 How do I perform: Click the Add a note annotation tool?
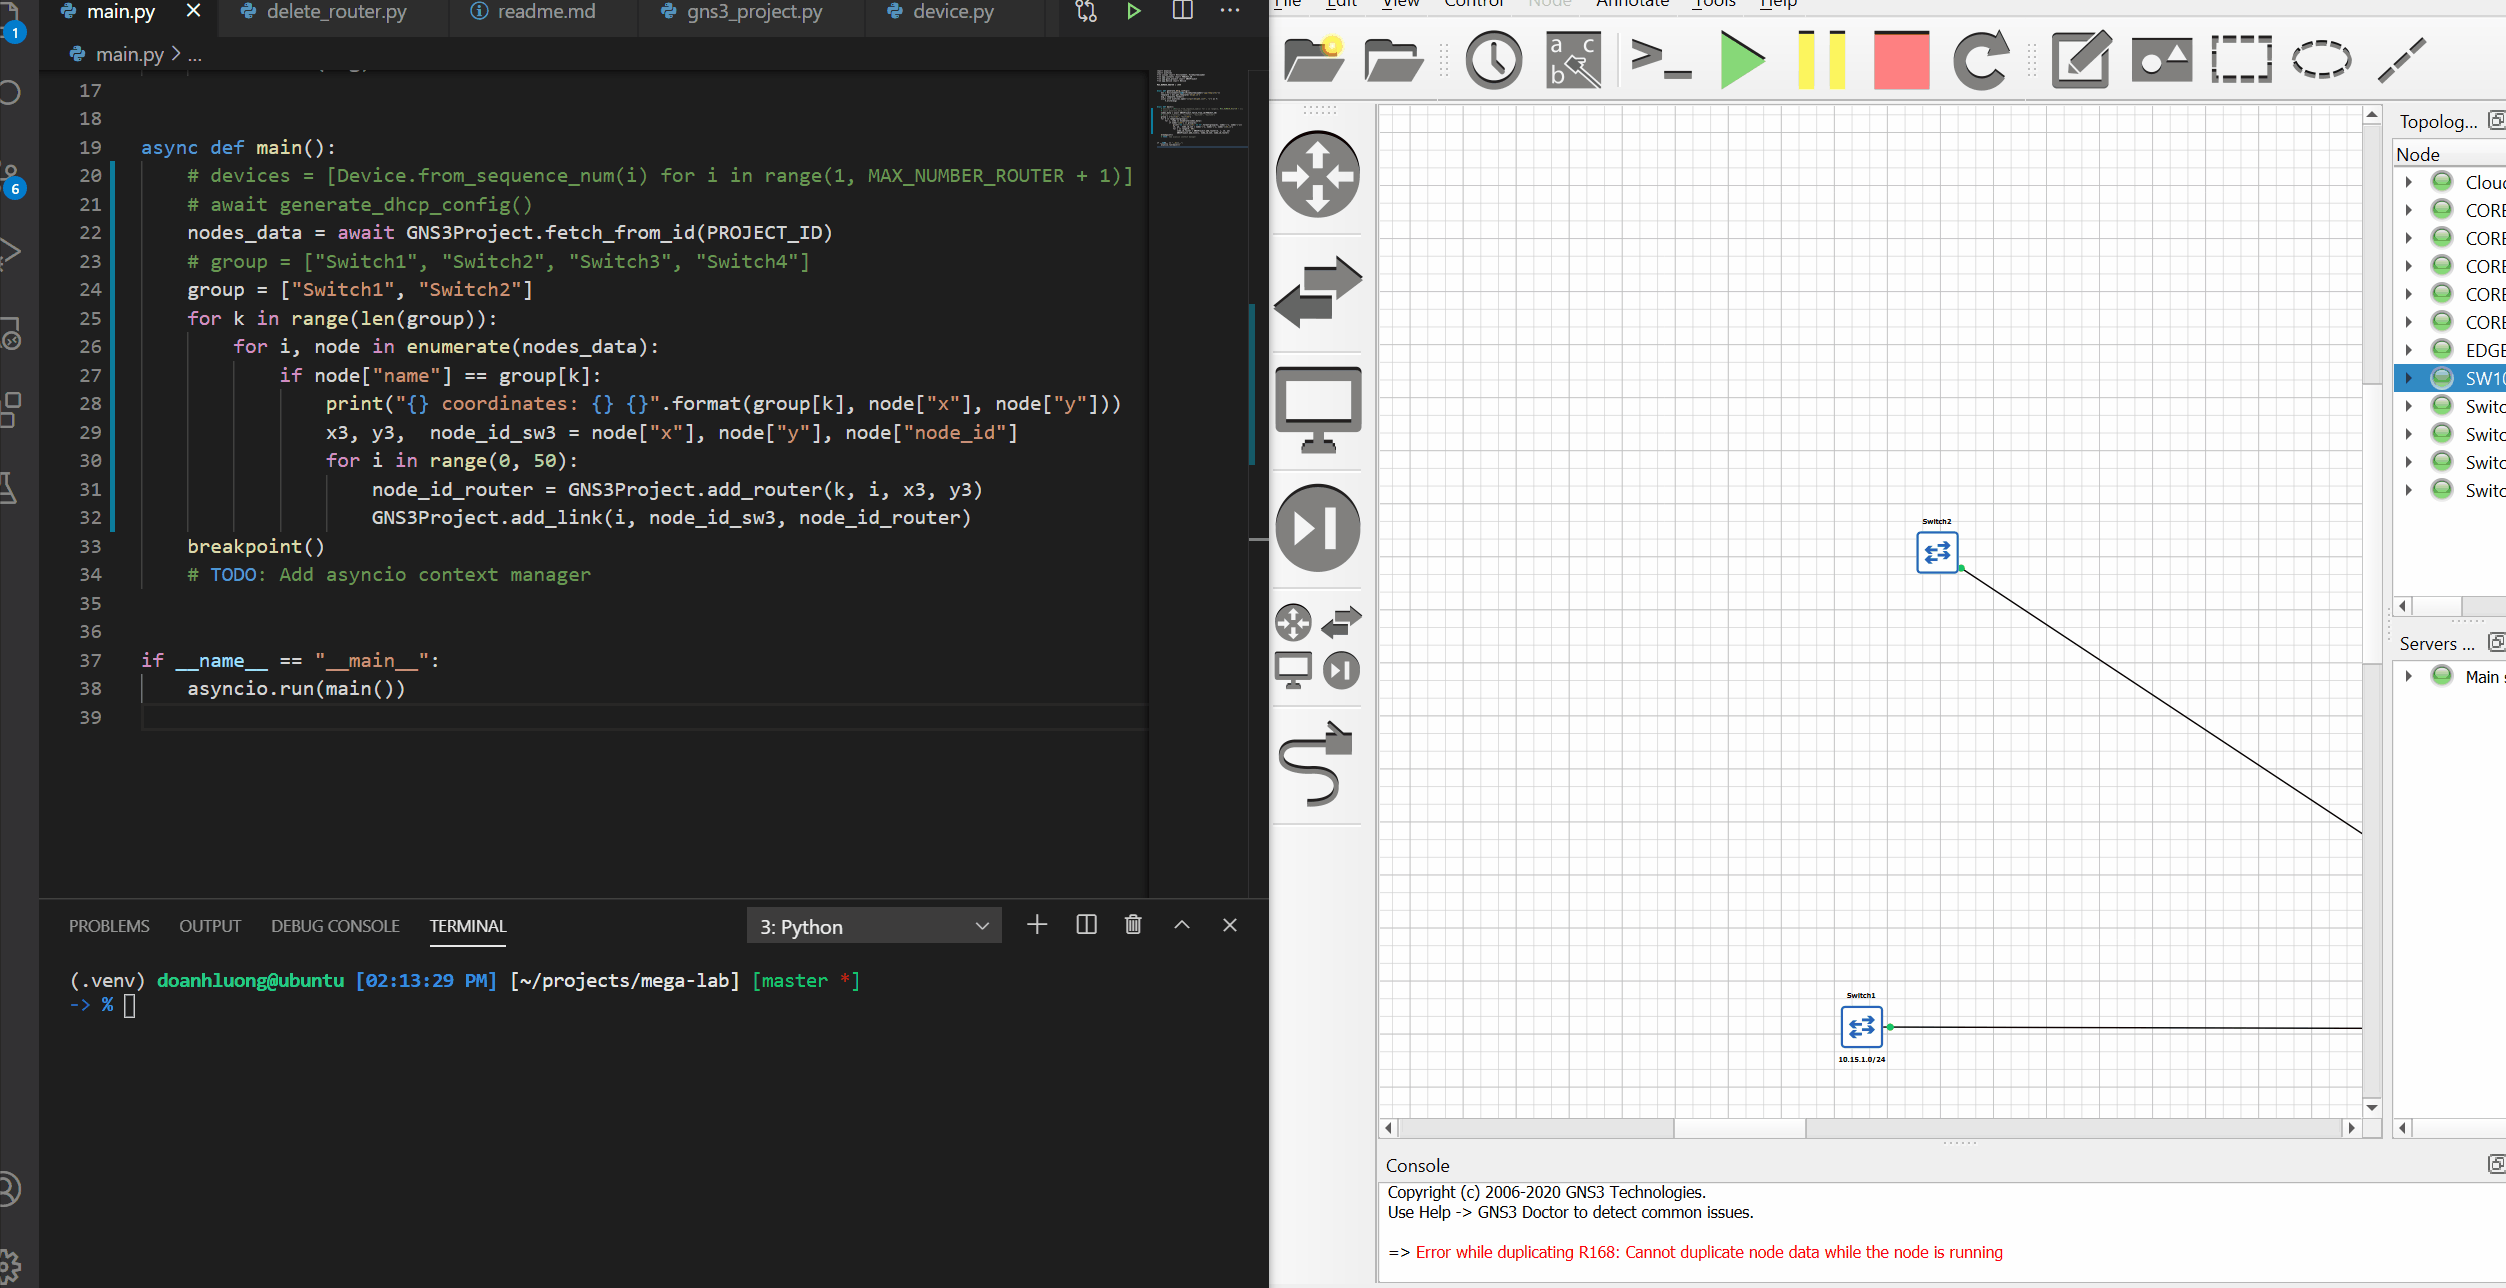(x=2079, y=61)
